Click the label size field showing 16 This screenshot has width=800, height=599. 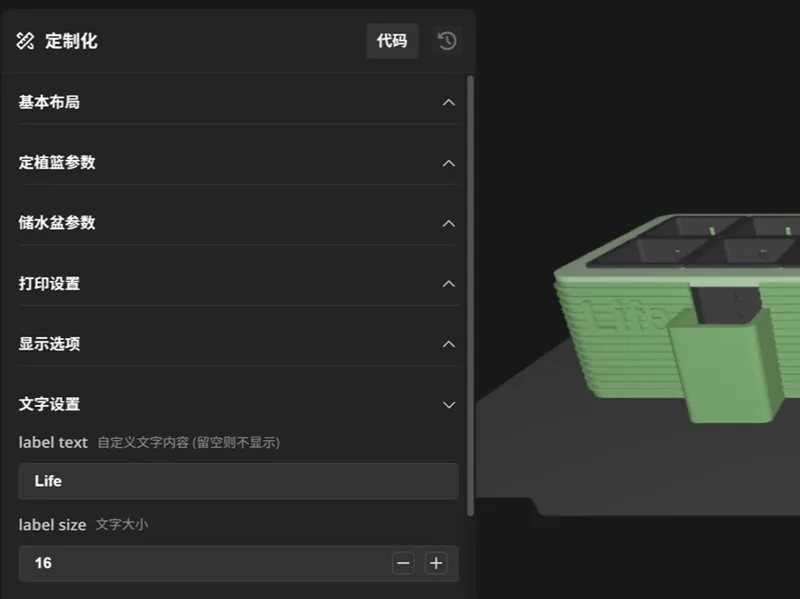(204, 563)
